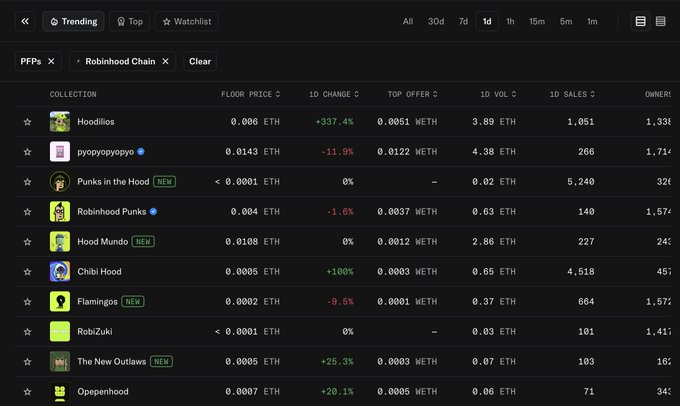The image size is (680, 406).
Task: Click Hoodilios +337.4% change value
Action: coord(334,122)
